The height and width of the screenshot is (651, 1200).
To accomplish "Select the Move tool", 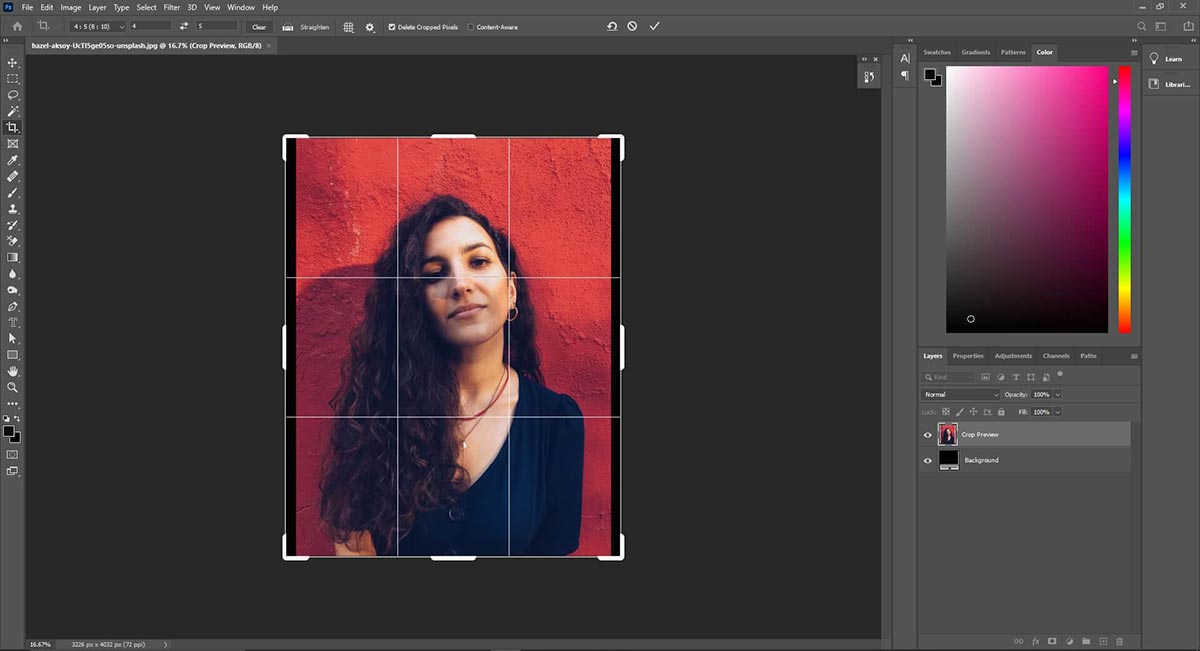I will point(13,62).
